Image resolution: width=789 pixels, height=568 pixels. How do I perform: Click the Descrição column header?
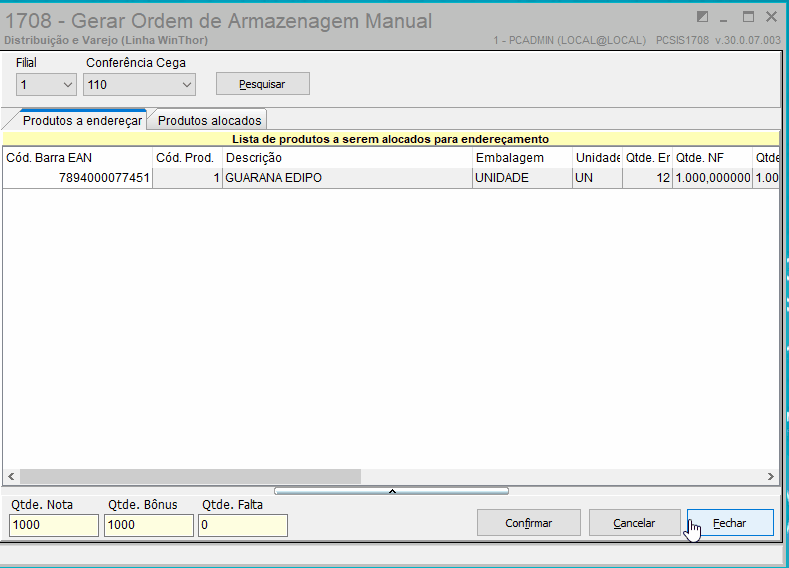[x=347, y=158]
